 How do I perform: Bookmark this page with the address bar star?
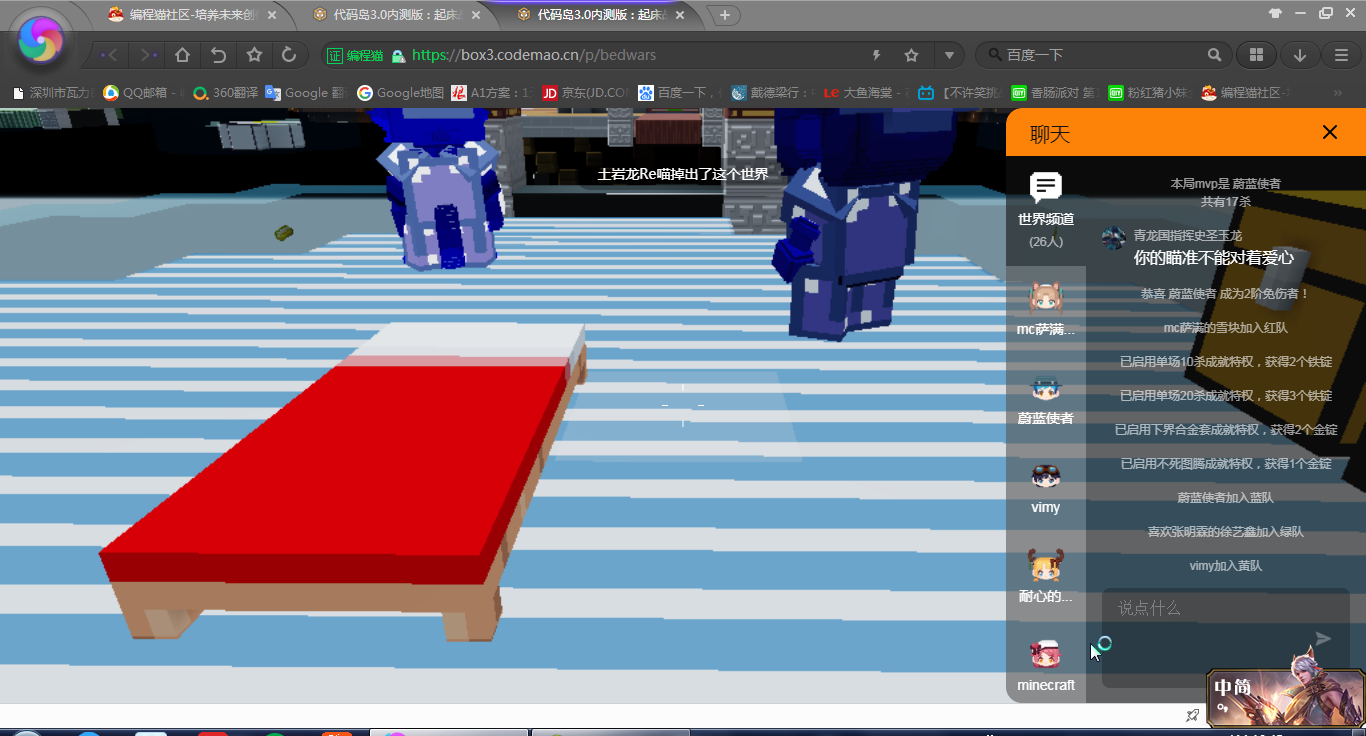click(911, 55)
